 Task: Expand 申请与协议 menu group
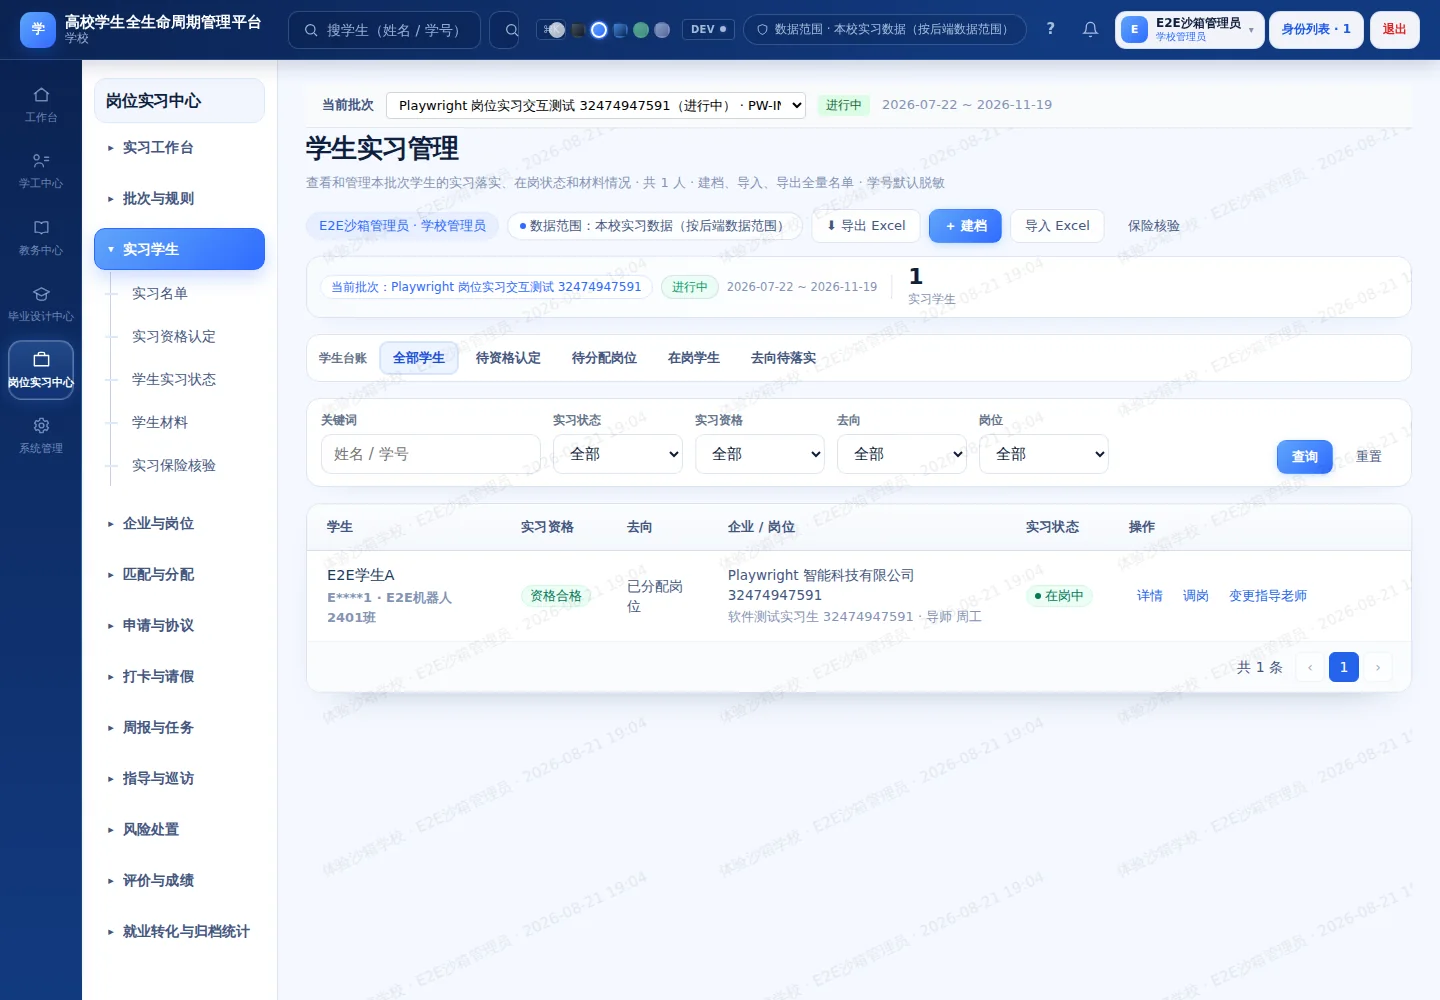click(179, 626)
